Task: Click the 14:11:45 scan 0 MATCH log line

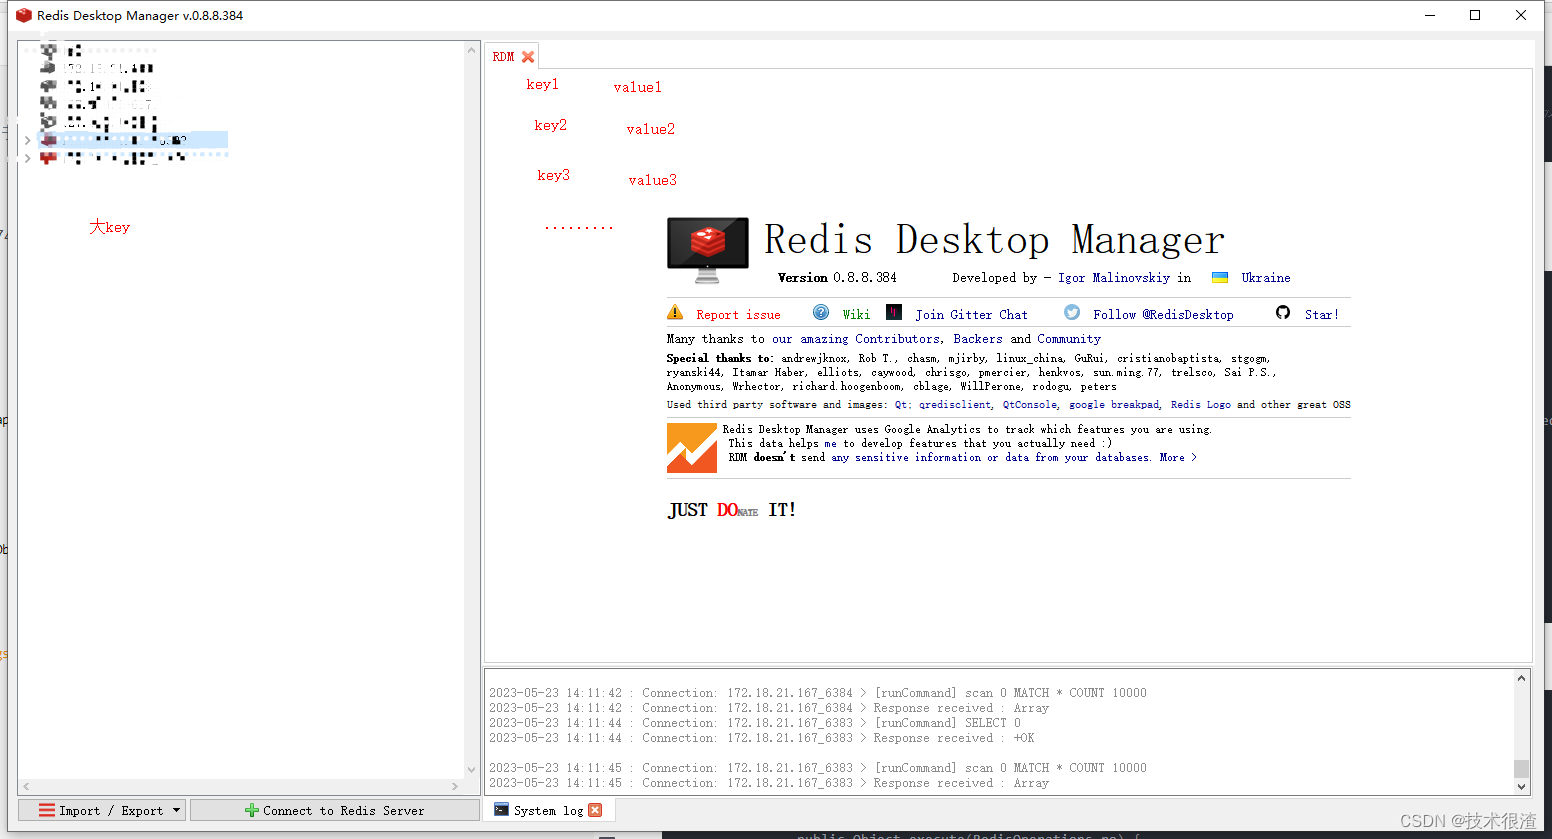Action: click(x=818, y=768)
